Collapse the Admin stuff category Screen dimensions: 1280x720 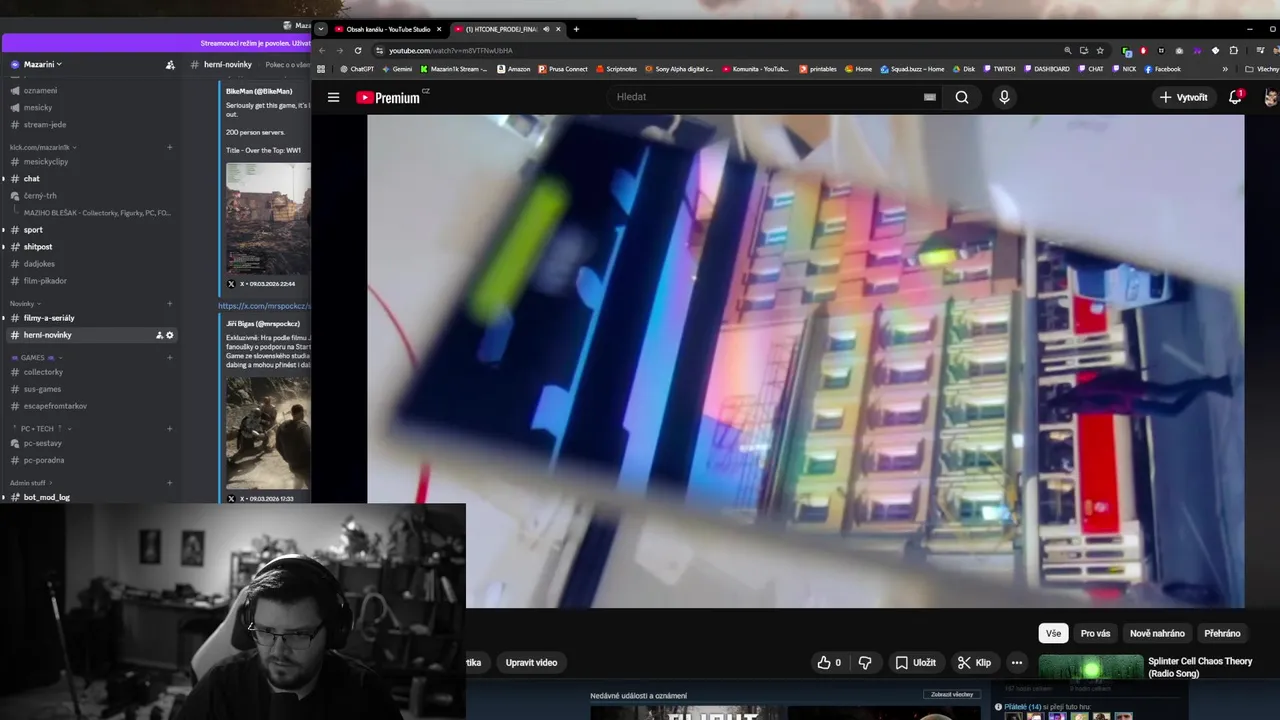click(x=32, y=482)
